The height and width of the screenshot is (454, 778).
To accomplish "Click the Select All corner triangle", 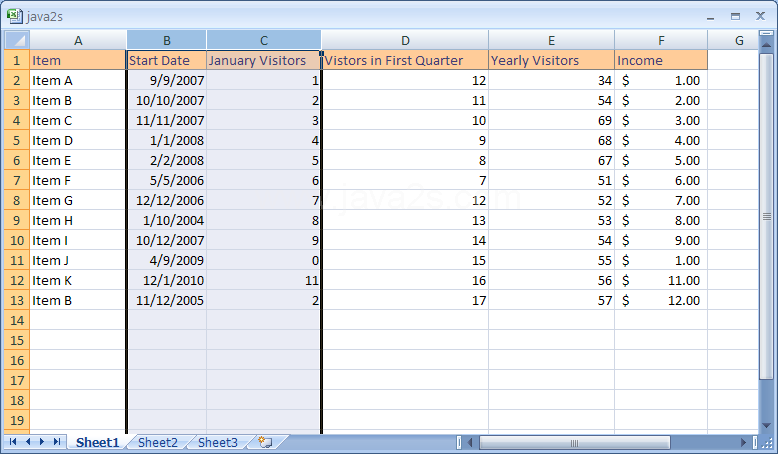I will coord(17,40).
